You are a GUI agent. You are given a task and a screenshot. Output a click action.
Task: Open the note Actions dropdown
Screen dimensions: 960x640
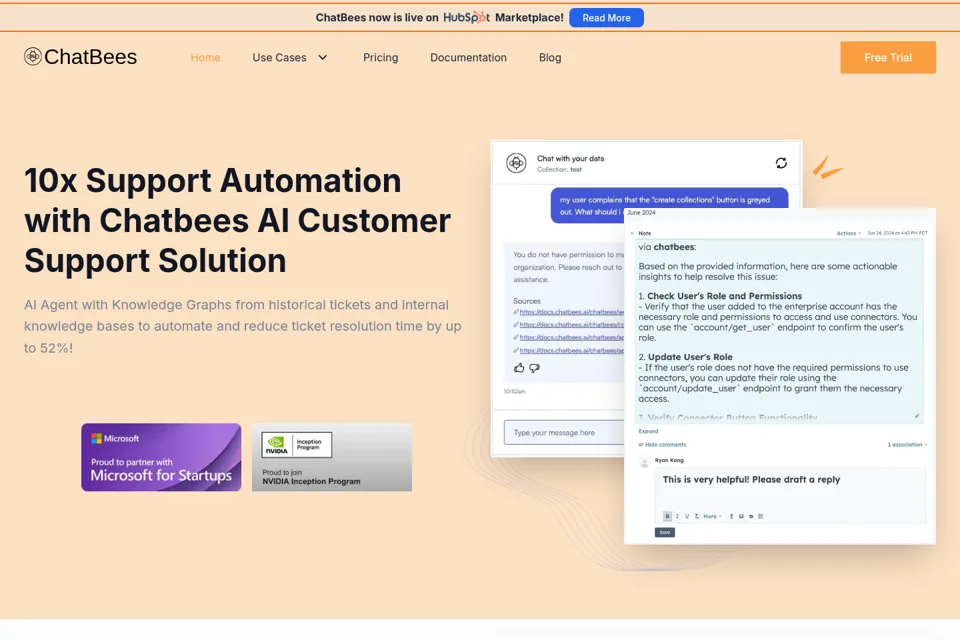(849, 233)
